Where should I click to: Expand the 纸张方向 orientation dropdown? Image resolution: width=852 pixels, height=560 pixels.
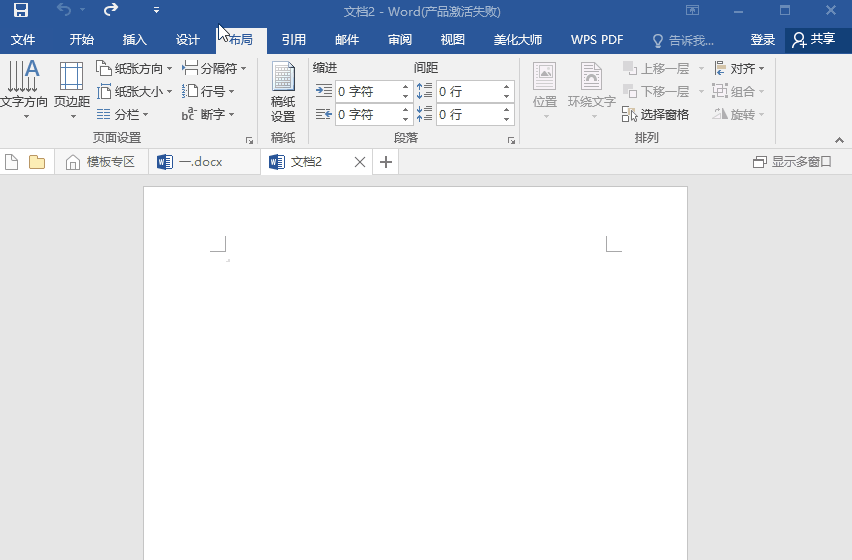point(135,69)
